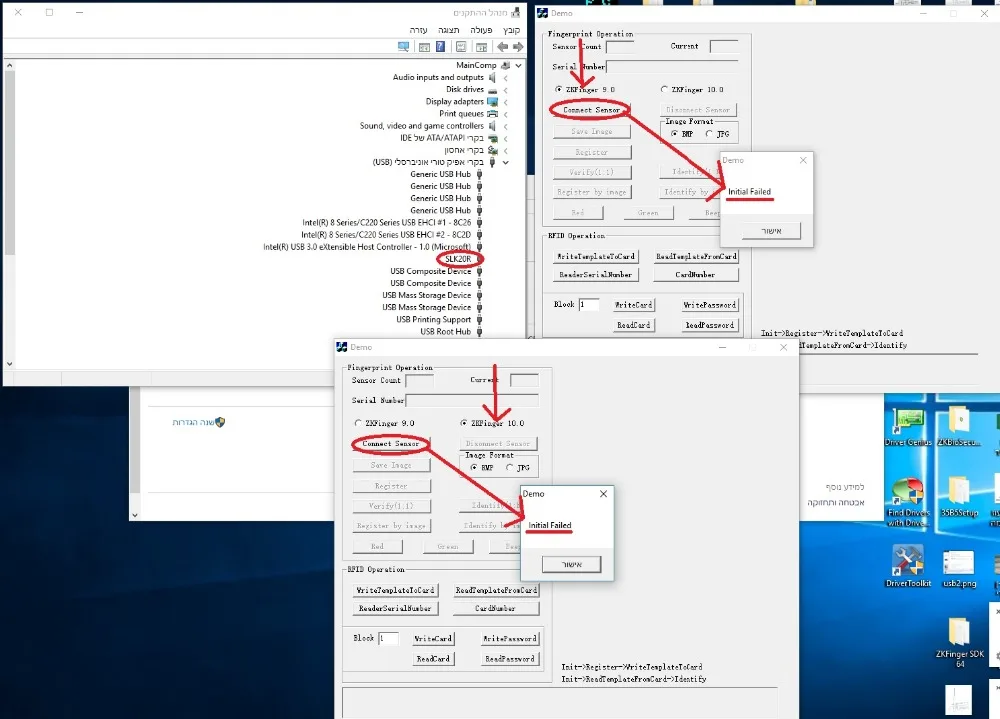Click the app icon in front Demo title bar

tap(342, 347)
